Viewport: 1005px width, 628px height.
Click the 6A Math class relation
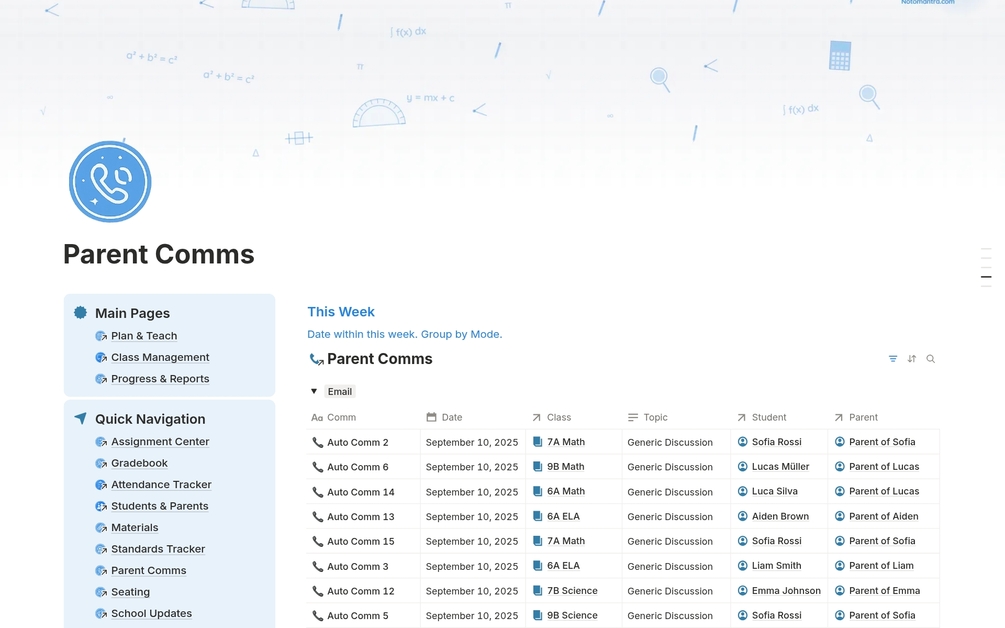pyautogui.click(x=565, y=492)
